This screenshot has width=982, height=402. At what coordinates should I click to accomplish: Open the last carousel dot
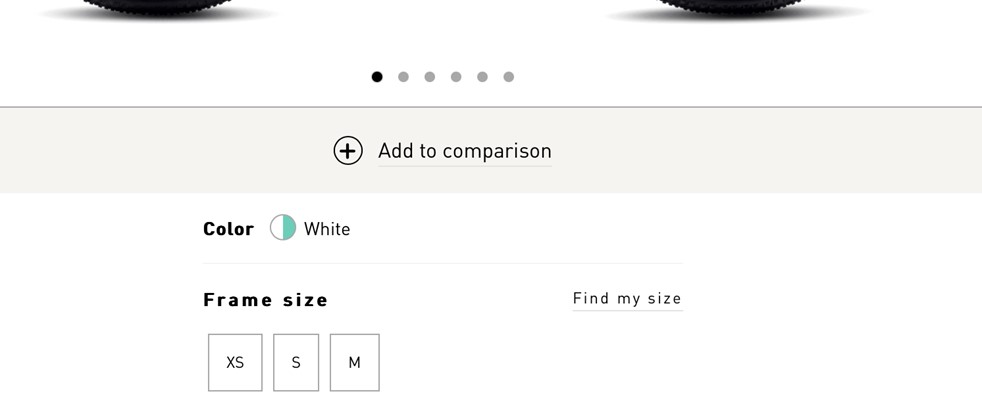(509, 77)
